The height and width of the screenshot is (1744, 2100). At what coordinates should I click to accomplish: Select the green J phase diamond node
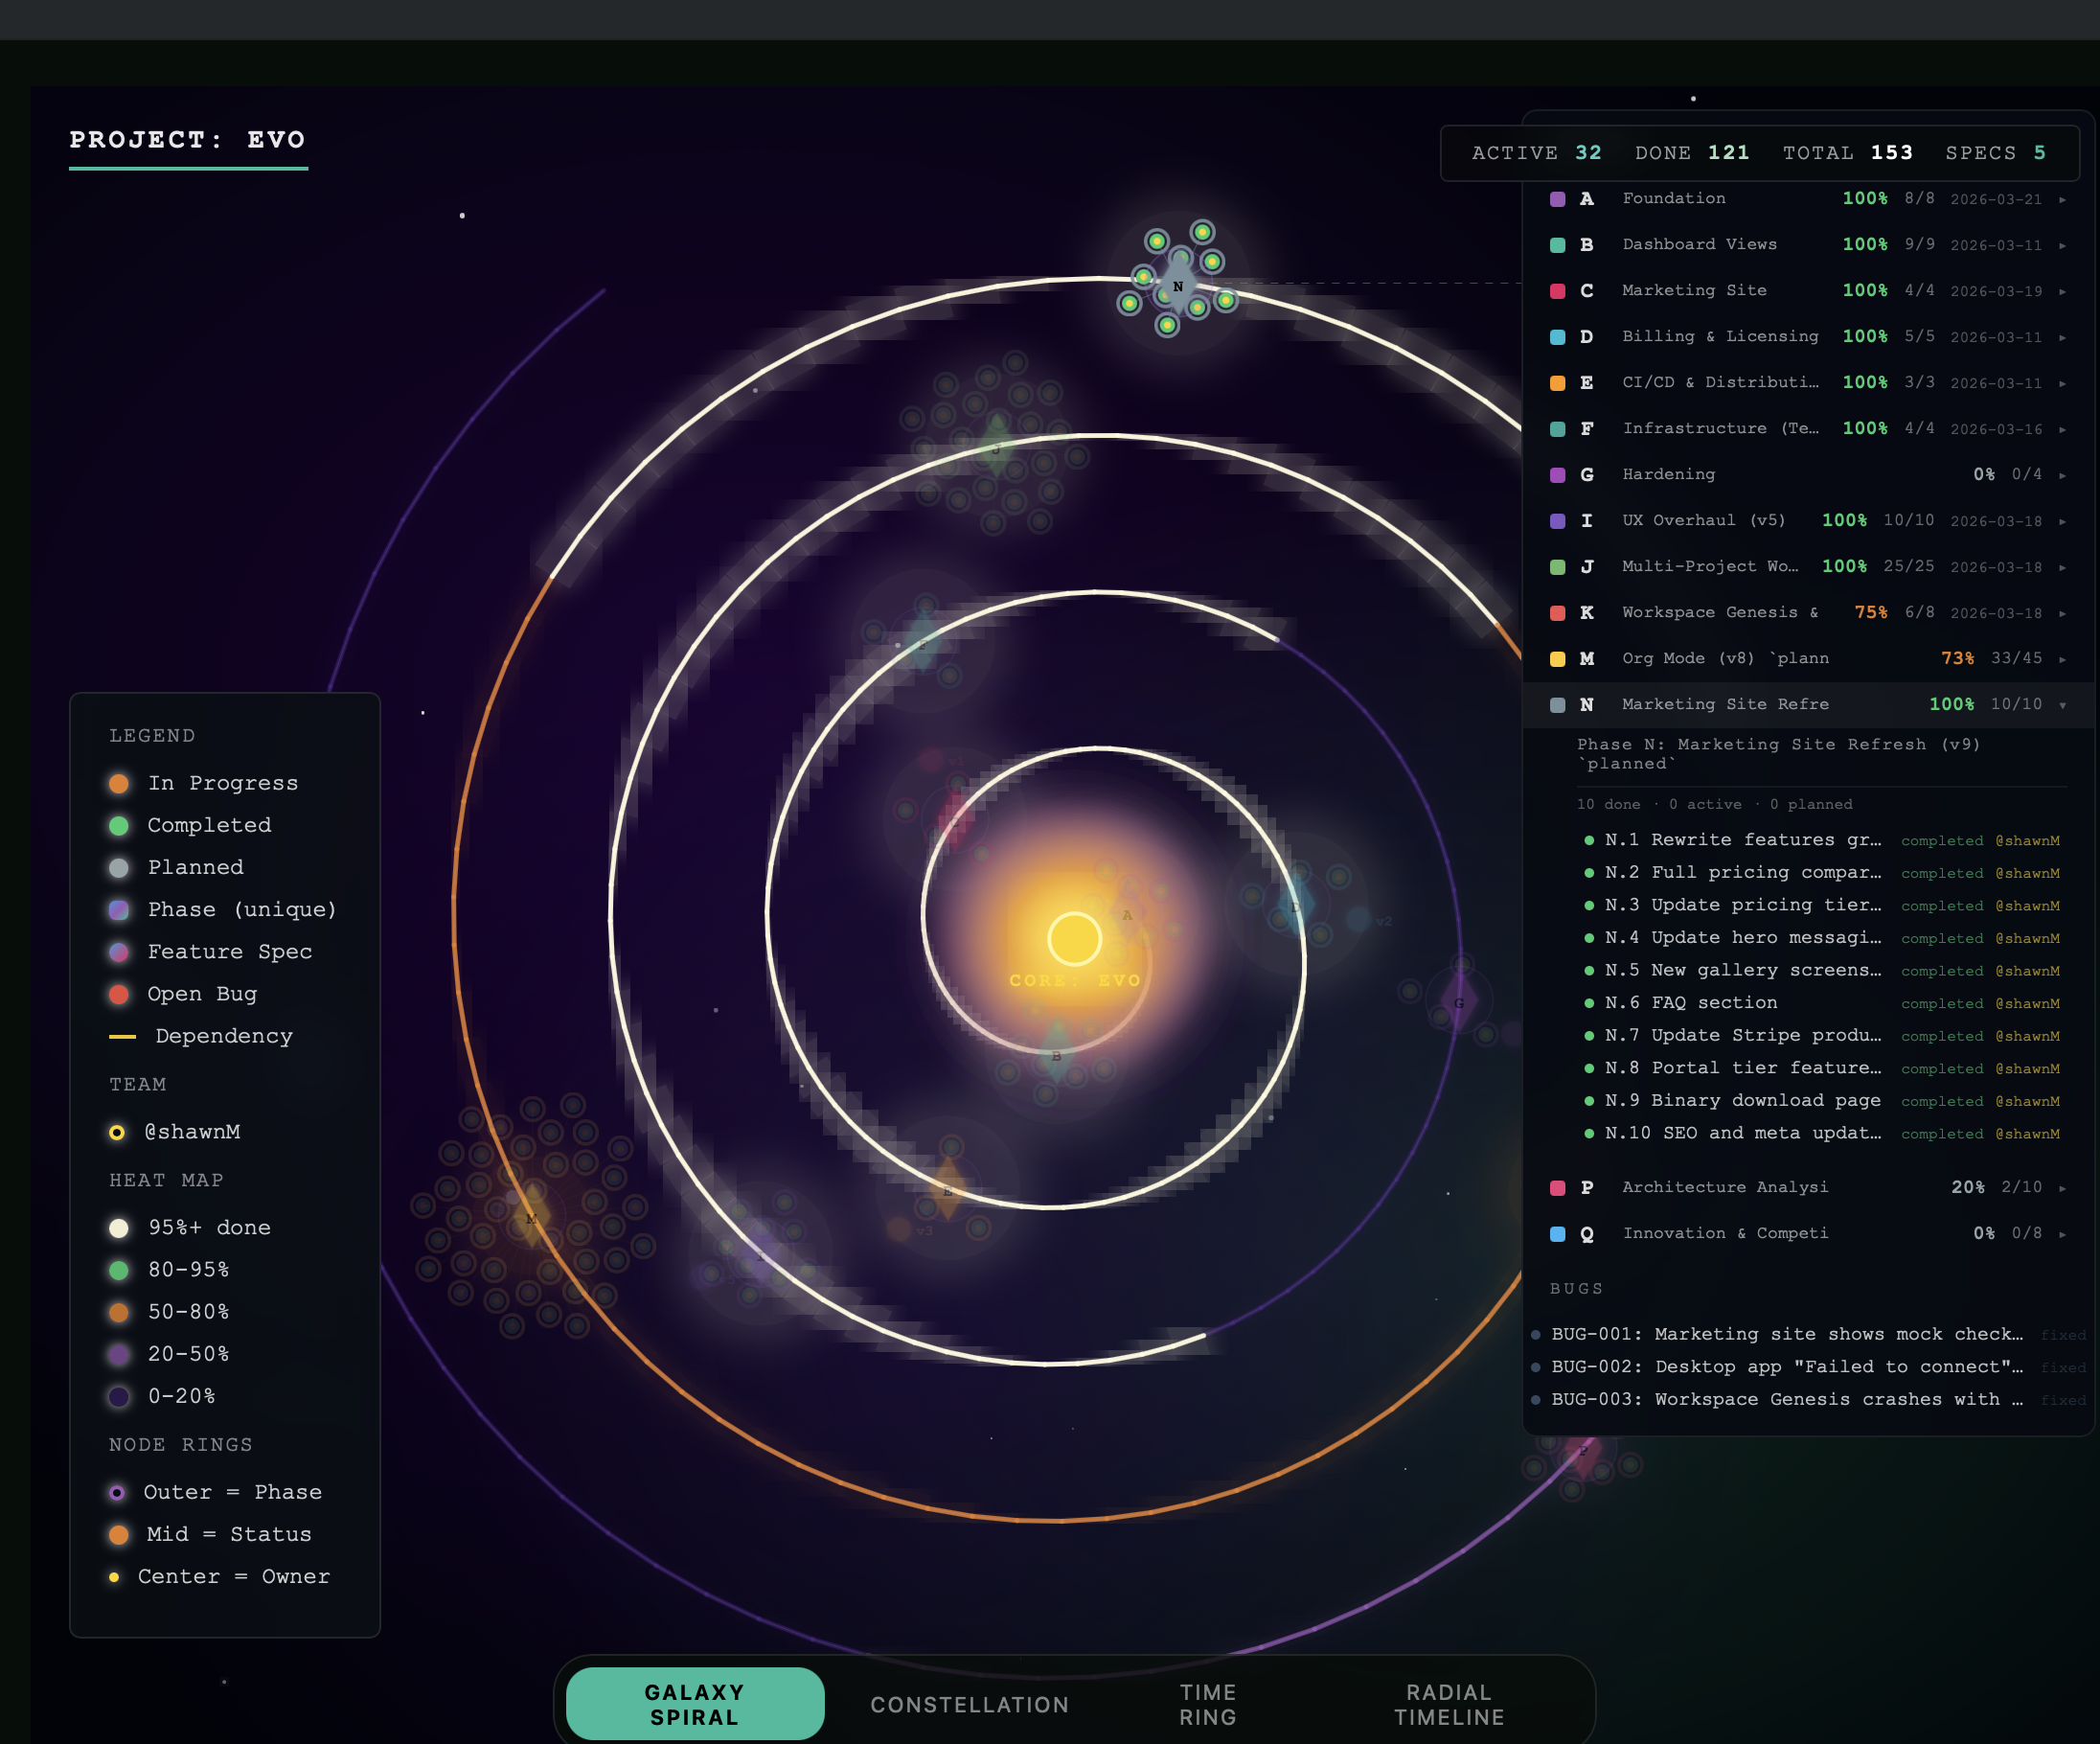(x=996, y=447)
